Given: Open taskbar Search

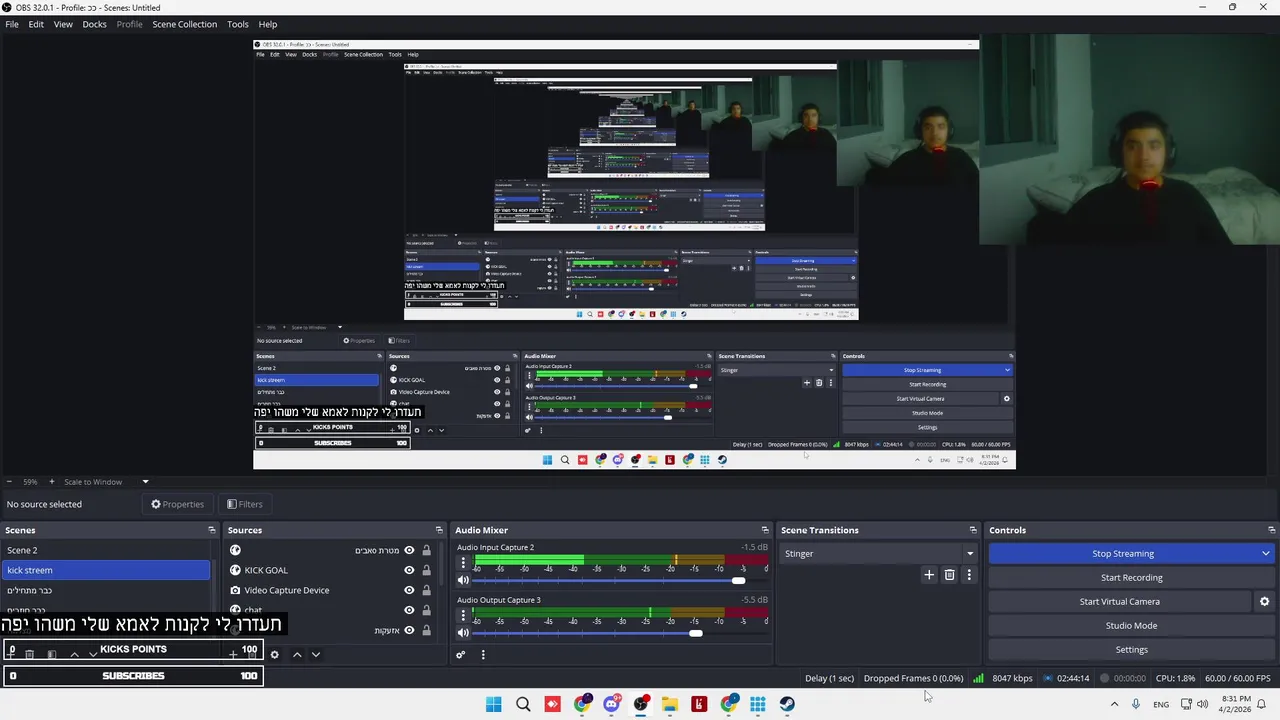Looking at the screenshot, I should [523, 704].
